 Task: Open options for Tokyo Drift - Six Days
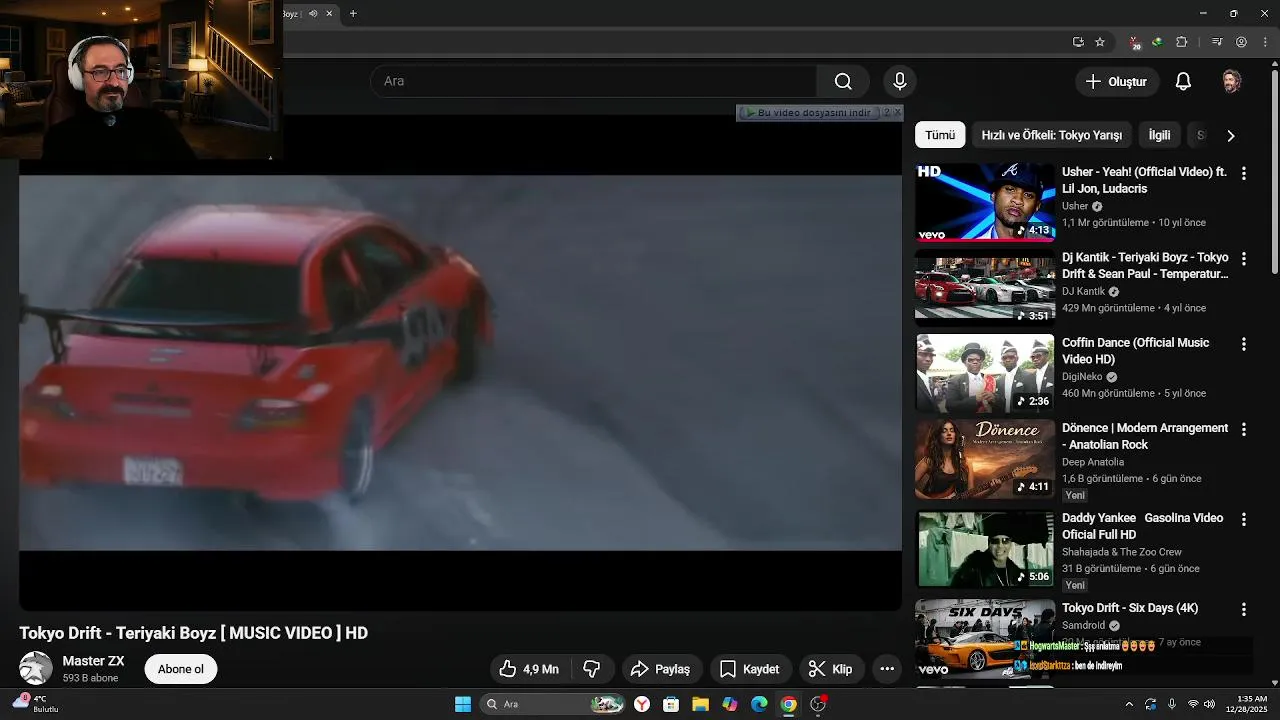[x=1244, y=609]
